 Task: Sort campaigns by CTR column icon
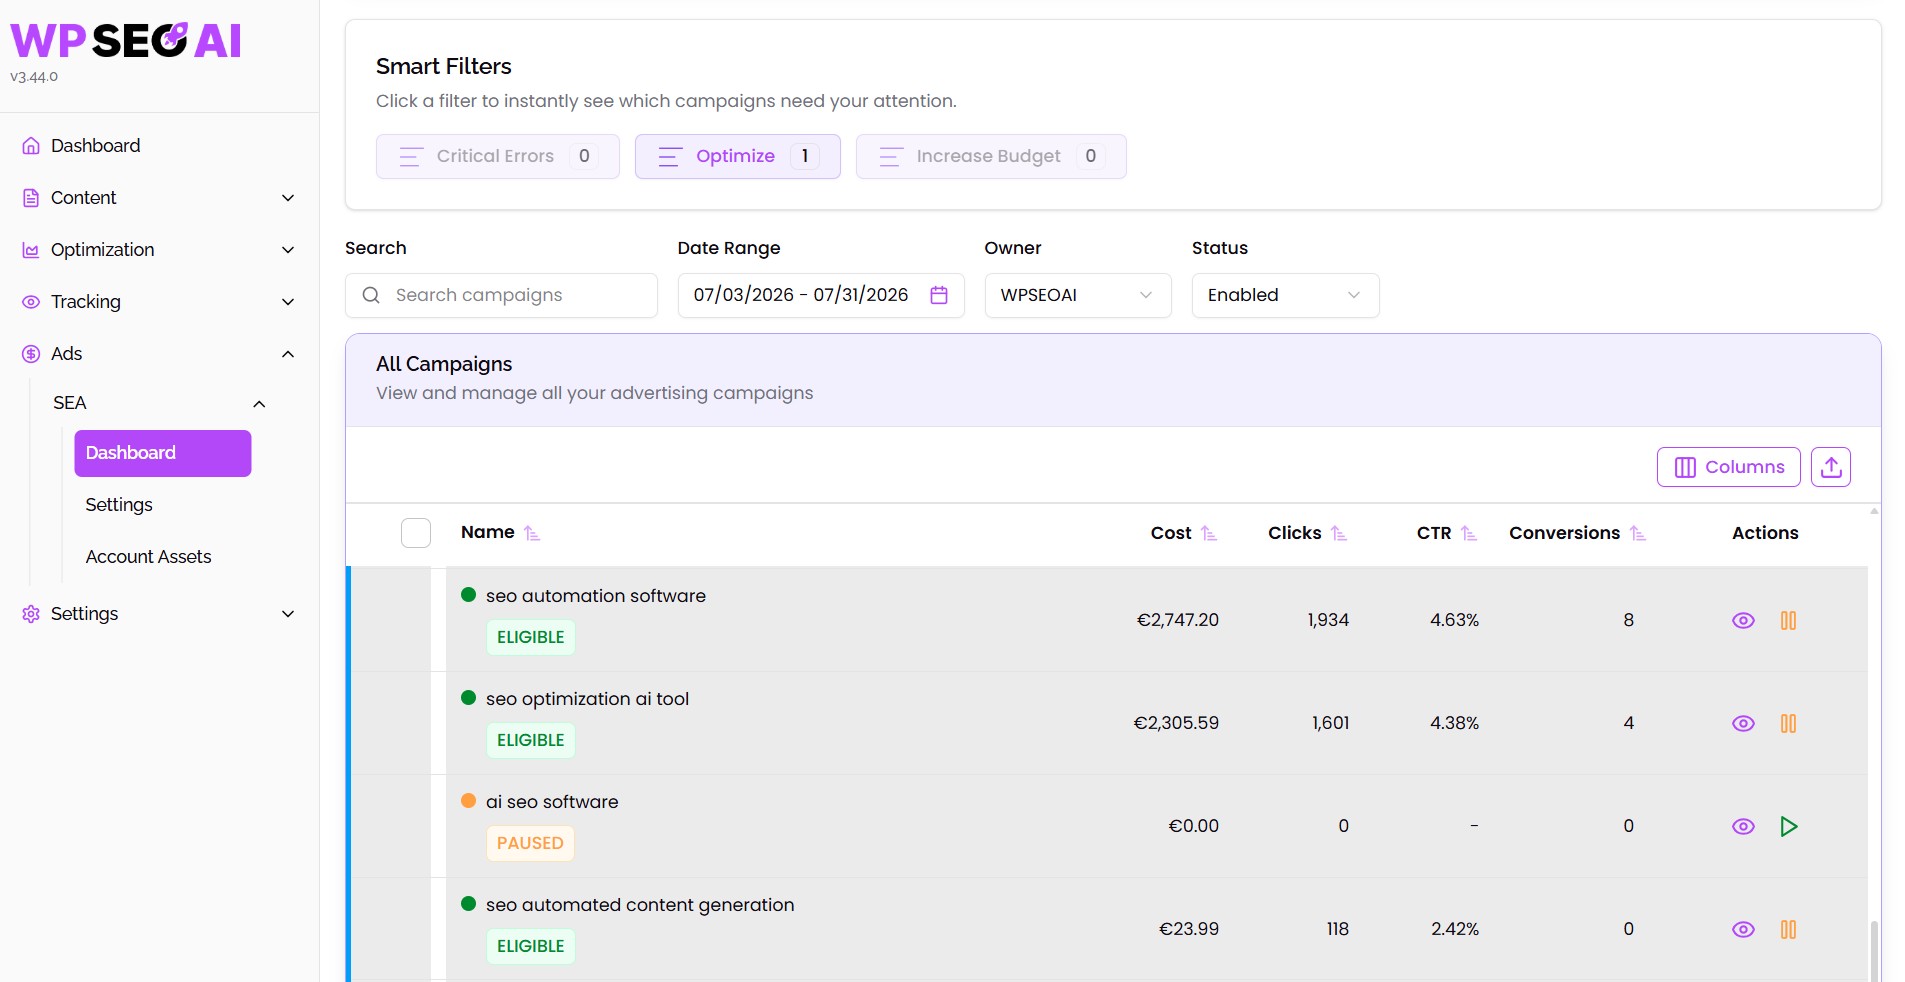coord(1468,533)
